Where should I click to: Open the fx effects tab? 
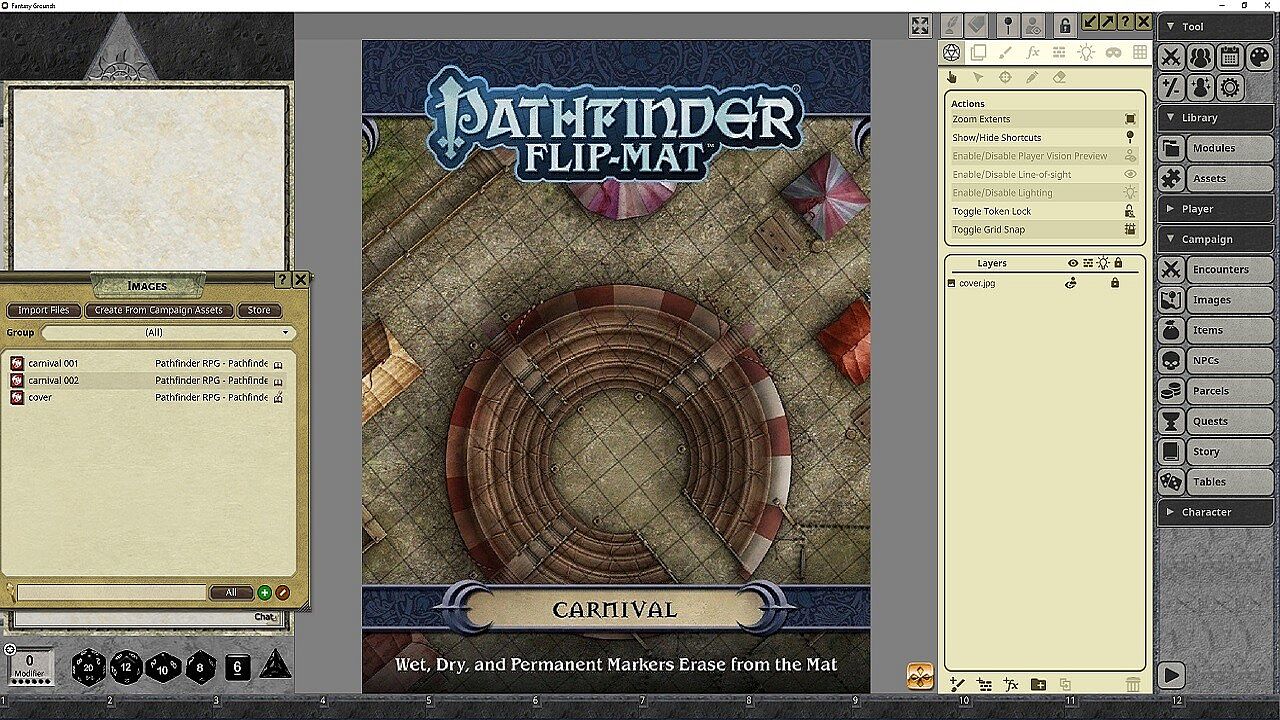point(1033,53)
